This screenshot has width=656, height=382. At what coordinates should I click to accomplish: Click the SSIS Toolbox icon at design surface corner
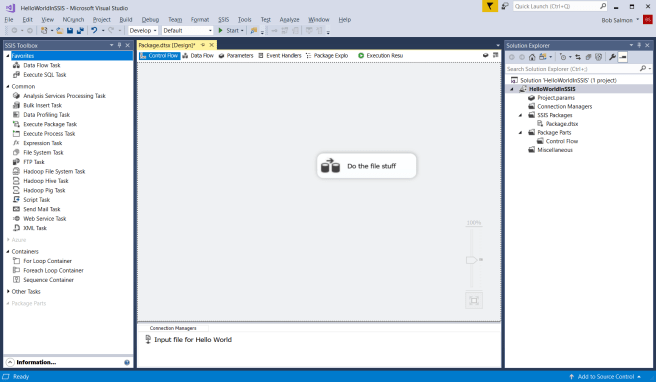pos(495,55)
